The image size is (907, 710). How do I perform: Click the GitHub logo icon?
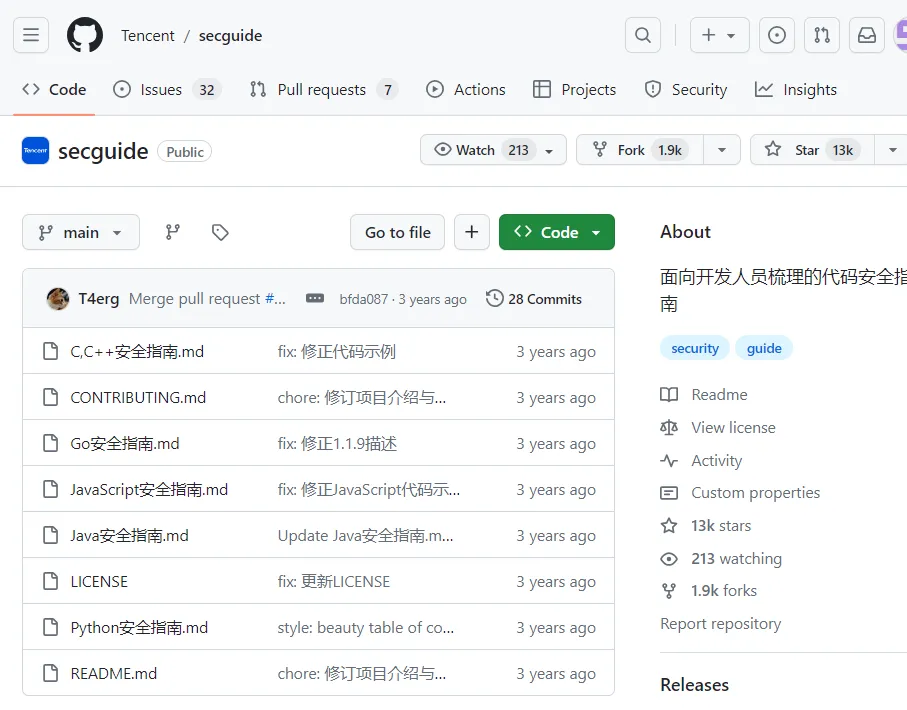coord(85,35)
